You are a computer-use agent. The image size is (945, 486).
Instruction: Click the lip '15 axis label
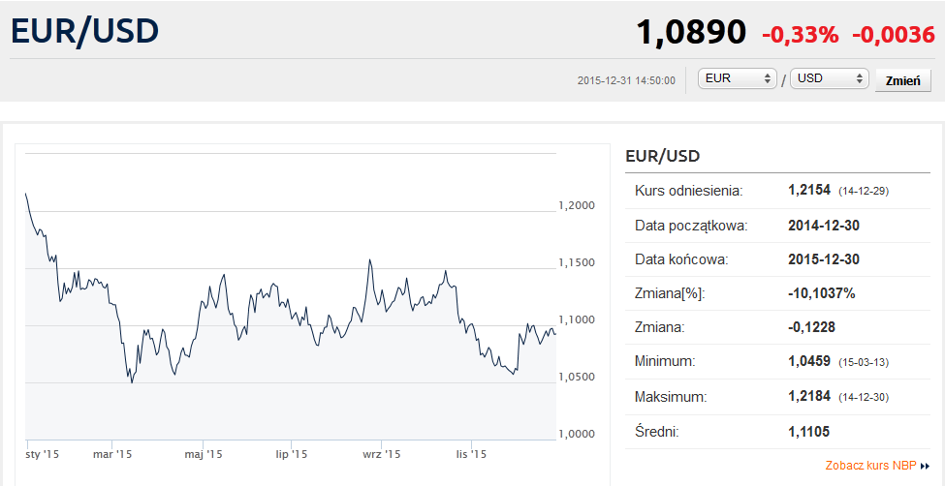click(x=290, y=454)
